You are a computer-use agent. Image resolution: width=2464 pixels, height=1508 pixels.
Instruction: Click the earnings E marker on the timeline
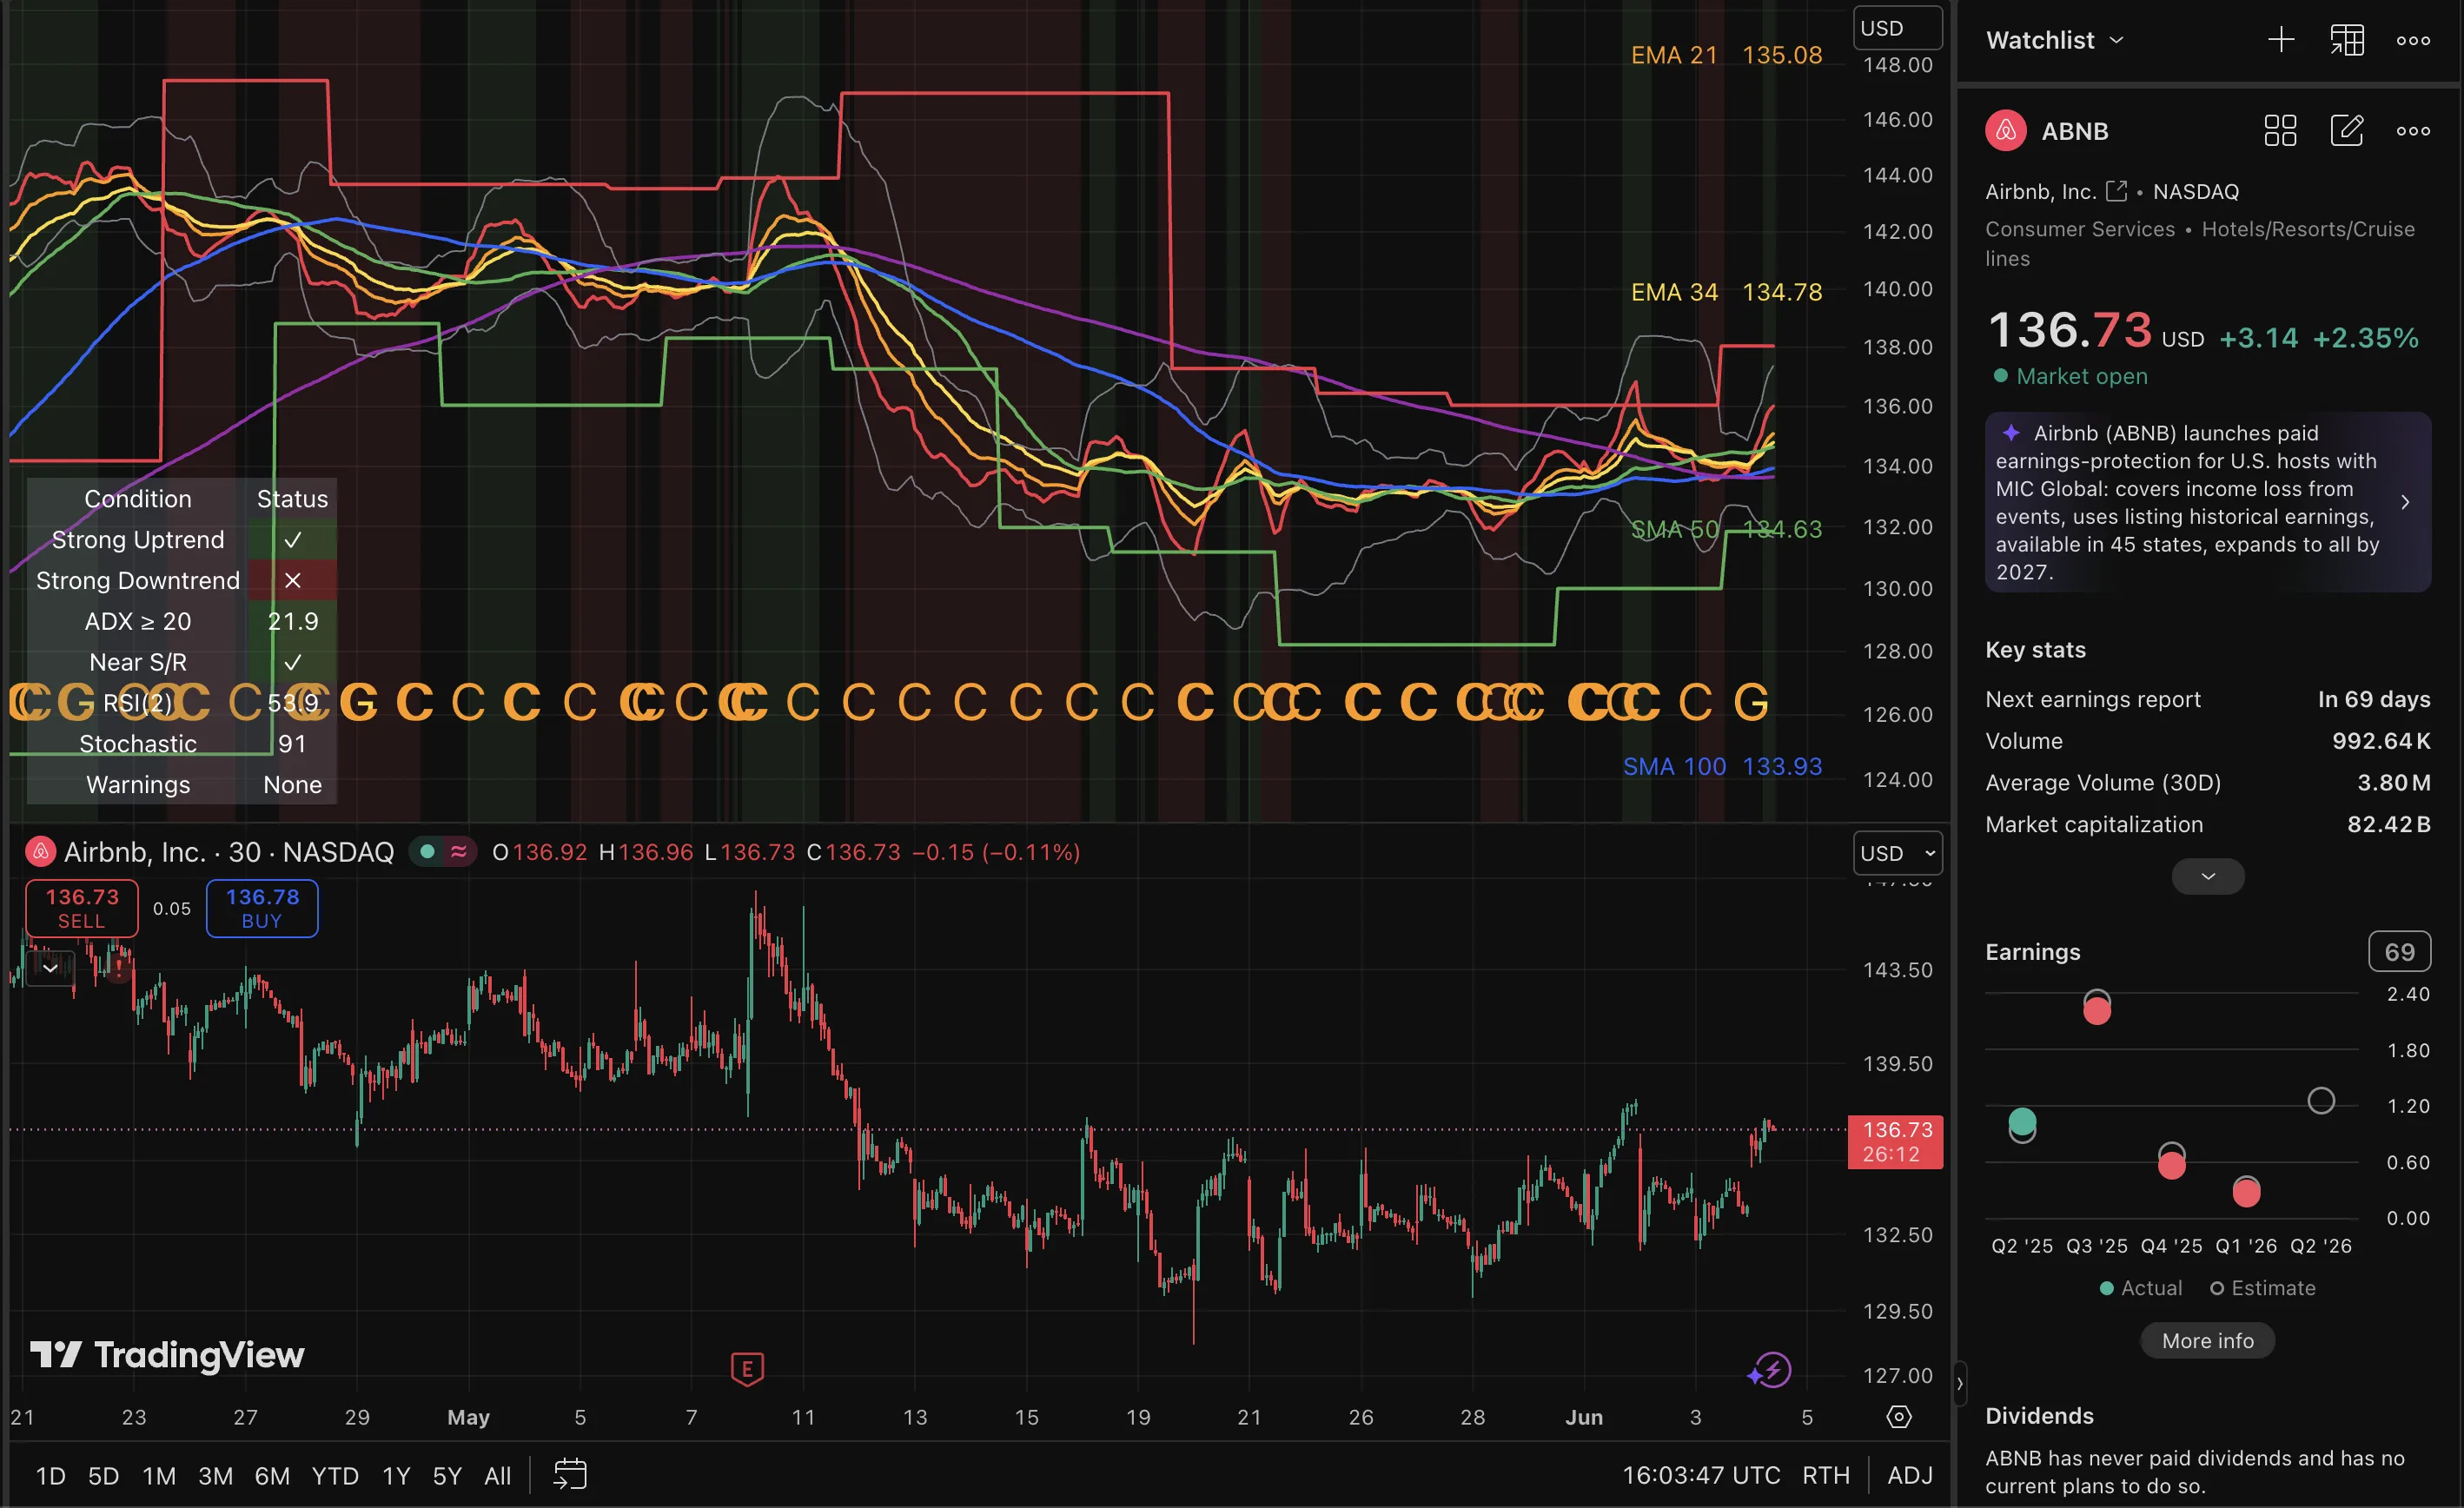coord(747,1369)
